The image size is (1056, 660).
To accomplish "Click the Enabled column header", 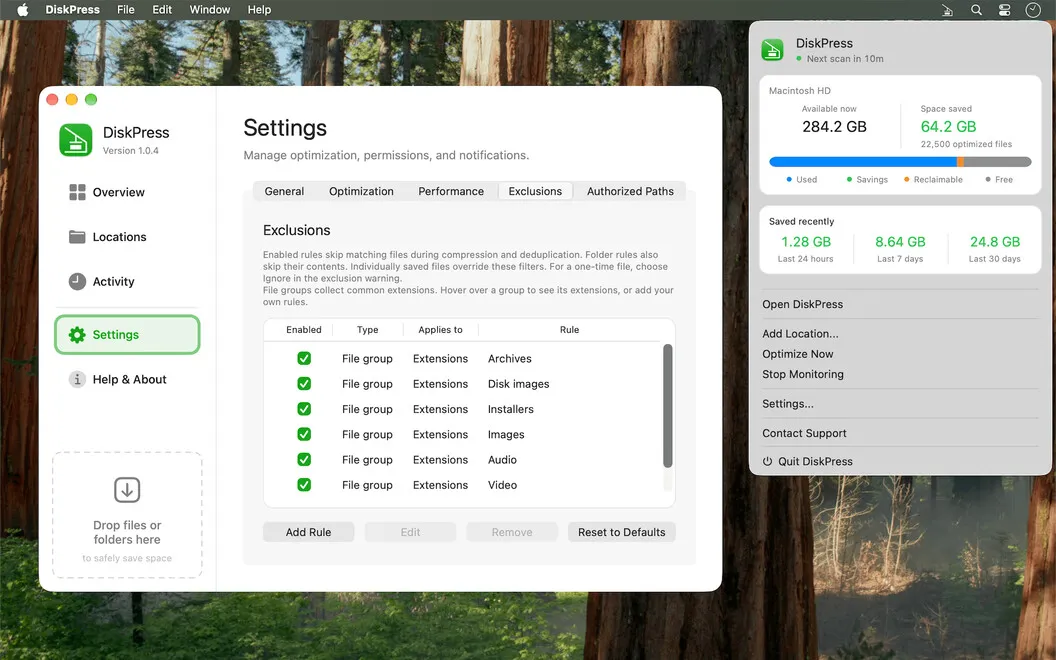I will 304,330.
